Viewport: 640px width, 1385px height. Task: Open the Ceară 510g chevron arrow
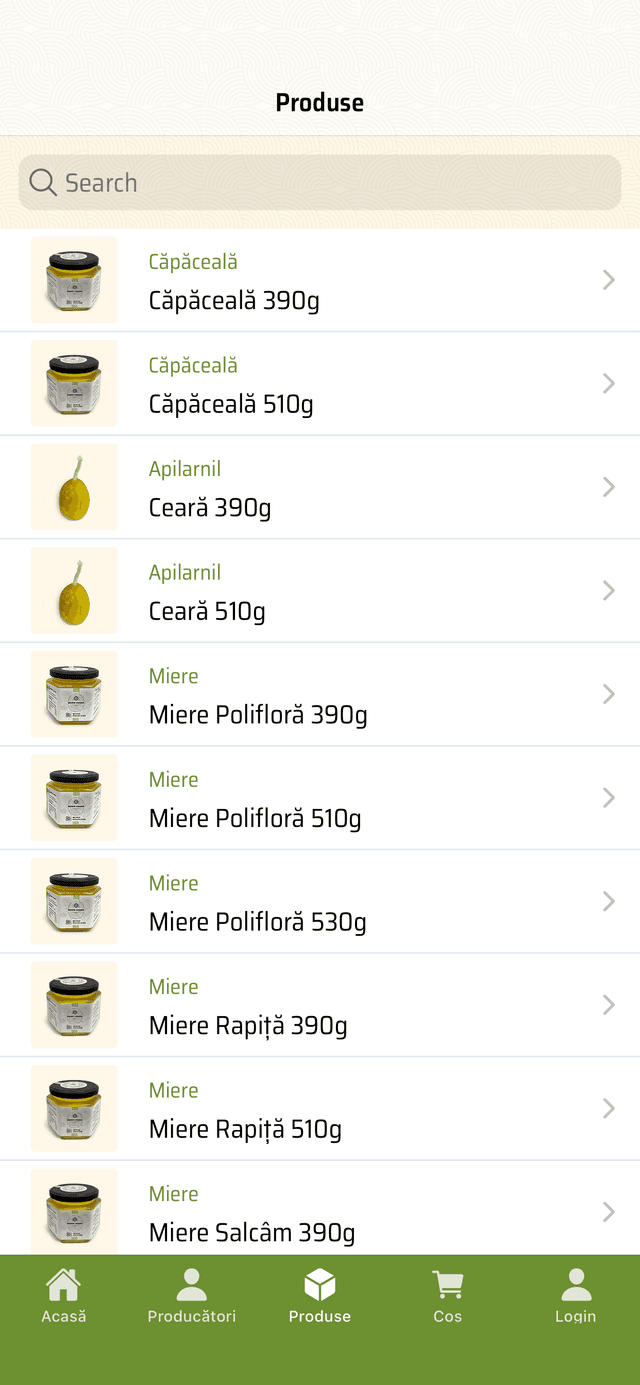click(608, 591)
